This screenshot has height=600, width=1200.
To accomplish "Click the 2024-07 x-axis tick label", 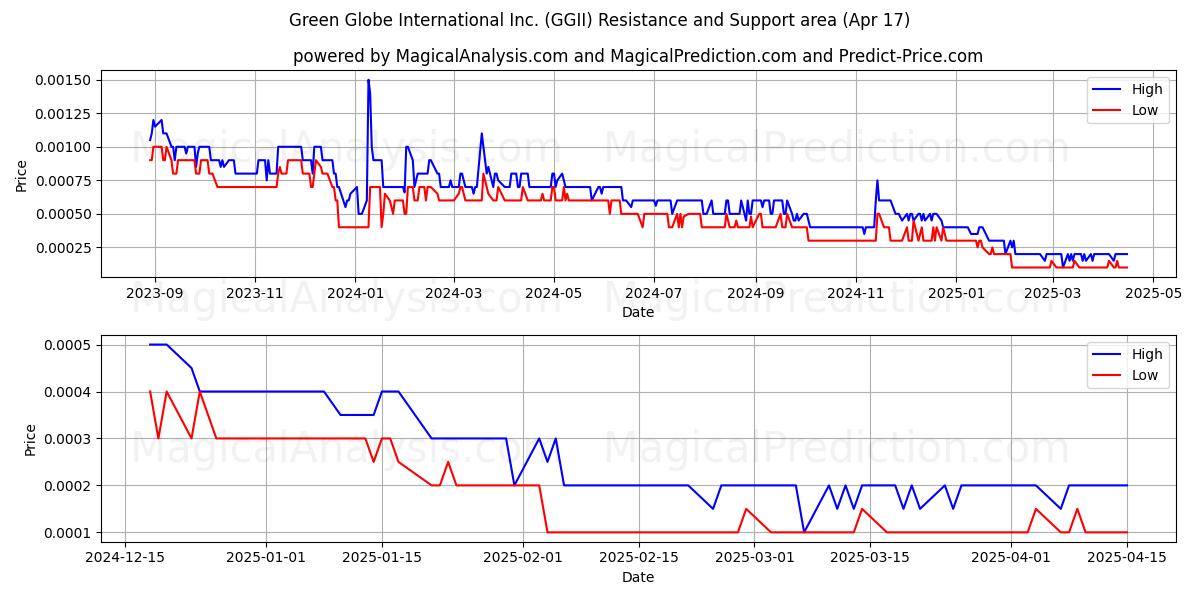I will click(x=653, y=294).
